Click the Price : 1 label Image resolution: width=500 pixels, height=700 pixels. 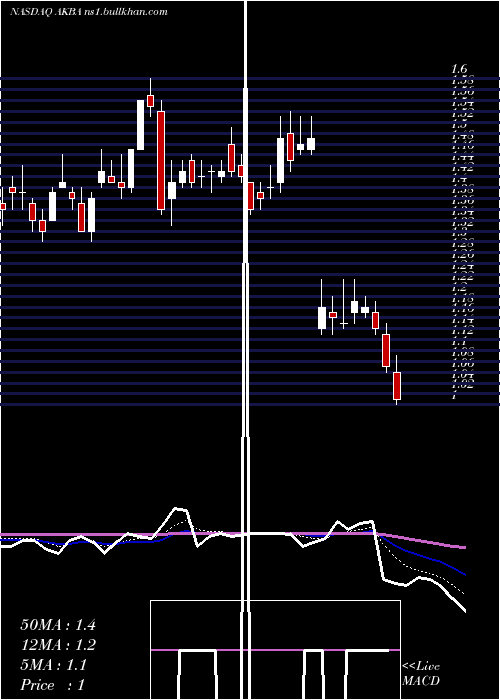pos(53,685)
